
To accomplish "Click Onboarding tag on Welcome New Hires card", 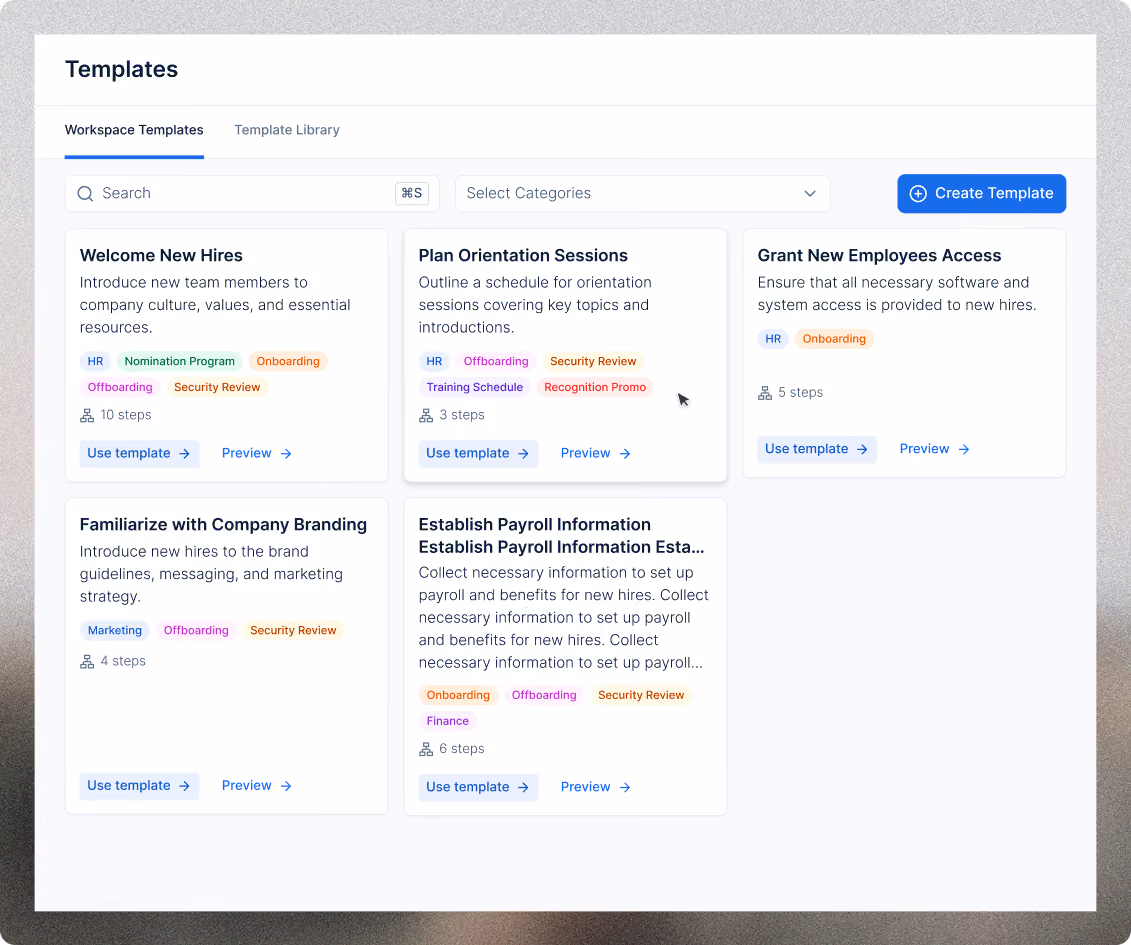I will click(288, 361).
